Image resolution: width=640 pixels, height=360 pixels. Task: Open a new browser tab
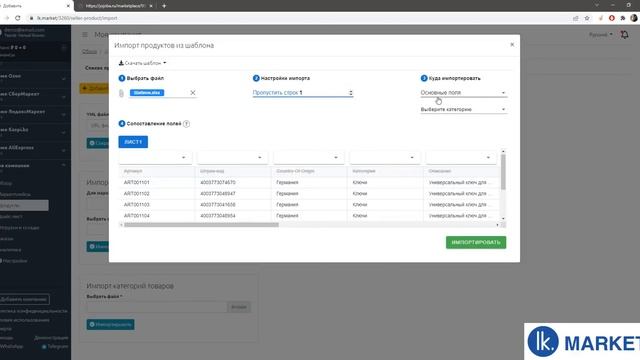(164, 6)
